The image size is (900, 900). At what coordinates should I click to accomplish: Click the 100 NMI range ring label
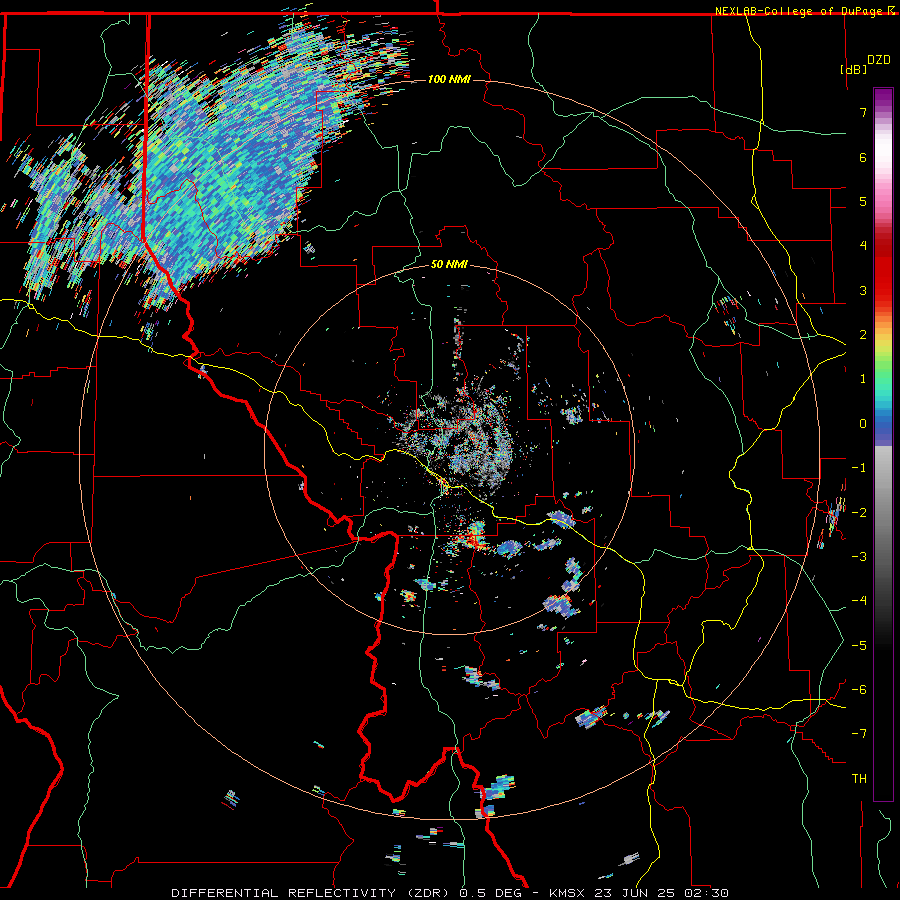[x=449, y=79]
